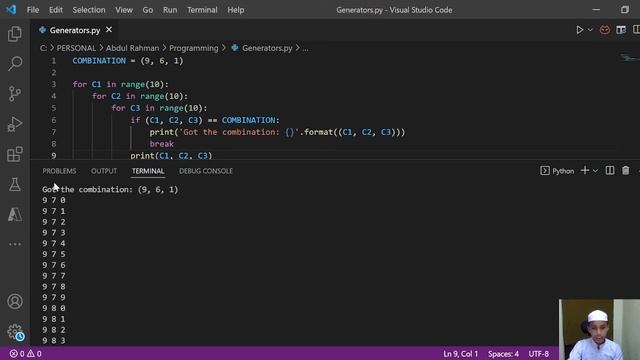This screenshot has width=640, height=360.
Task: Open the errors and warnings status item
Action: (25, 354)
